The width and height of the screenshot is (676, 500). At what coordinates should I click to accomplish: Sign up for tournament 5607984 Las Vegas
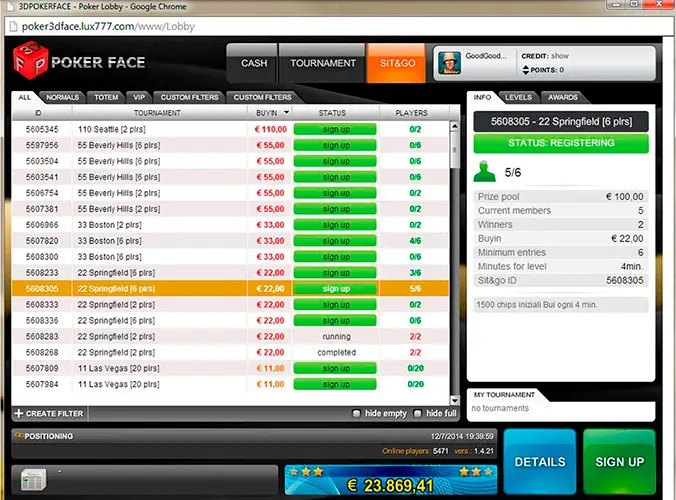point(335,384)
